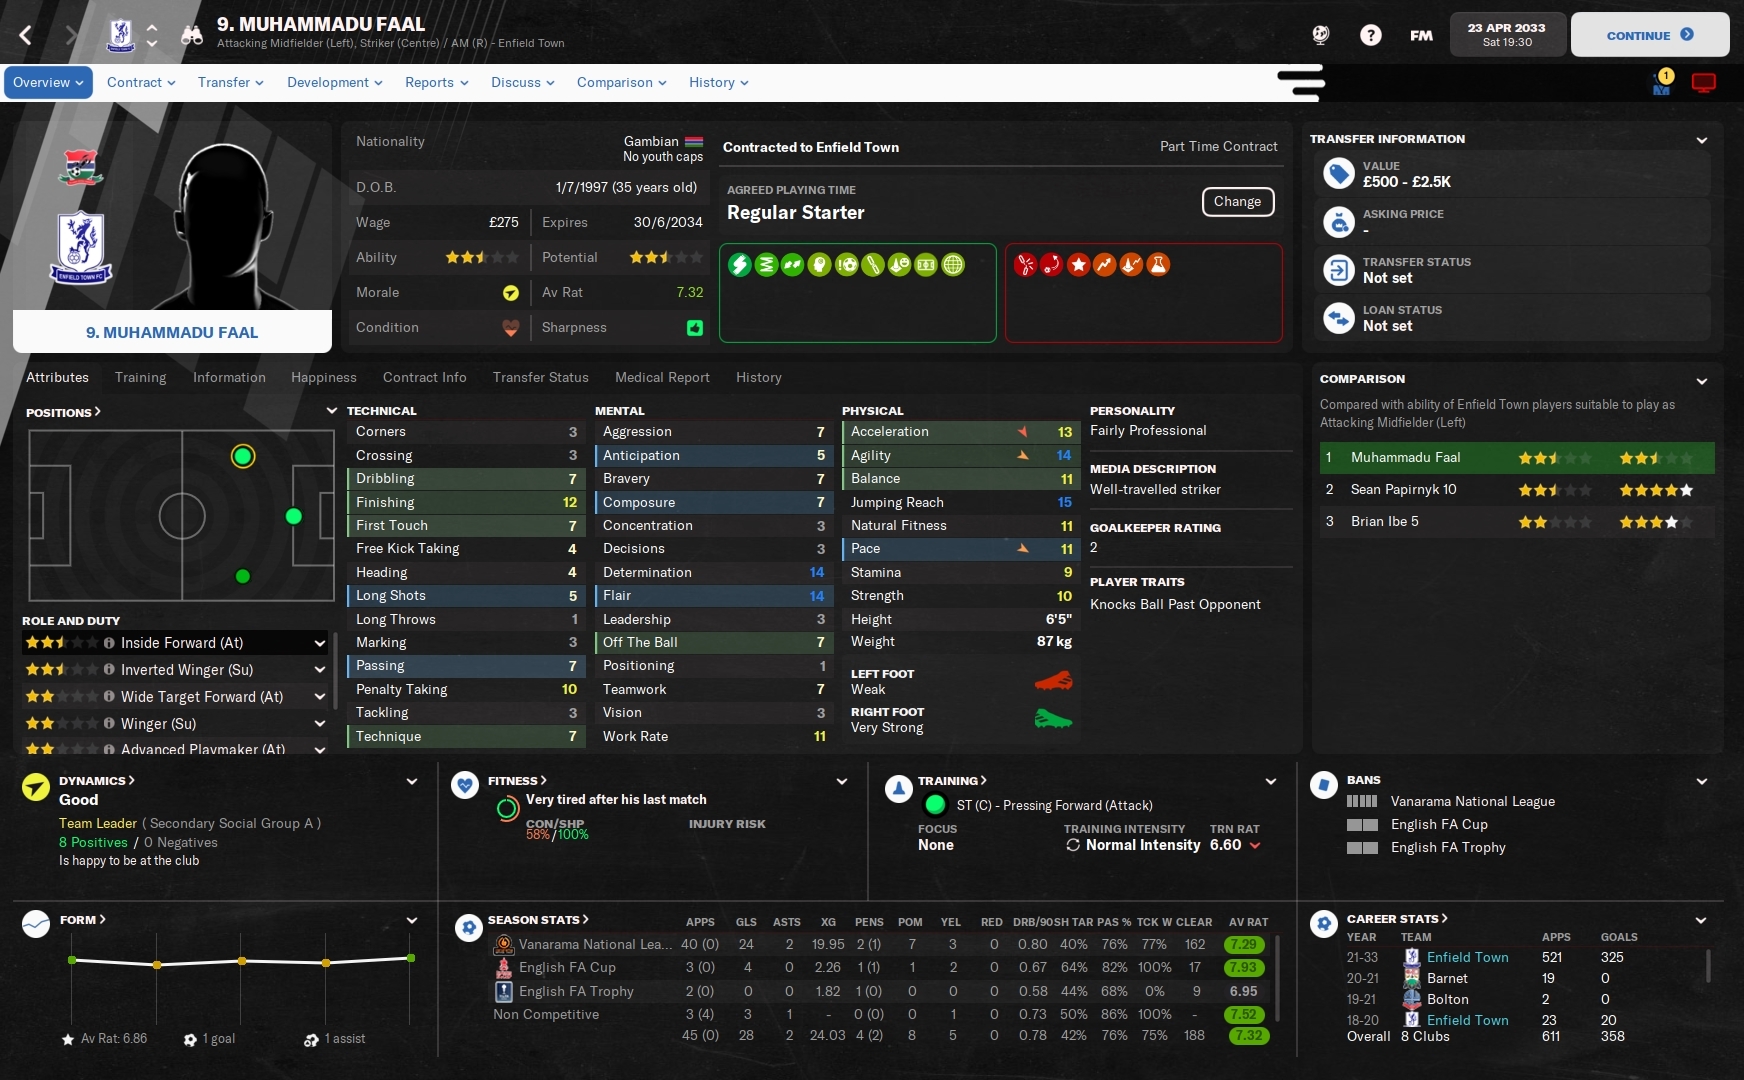Click the Career Stats scrollbar
Screen dimensions: 1744x1080
1708,966
